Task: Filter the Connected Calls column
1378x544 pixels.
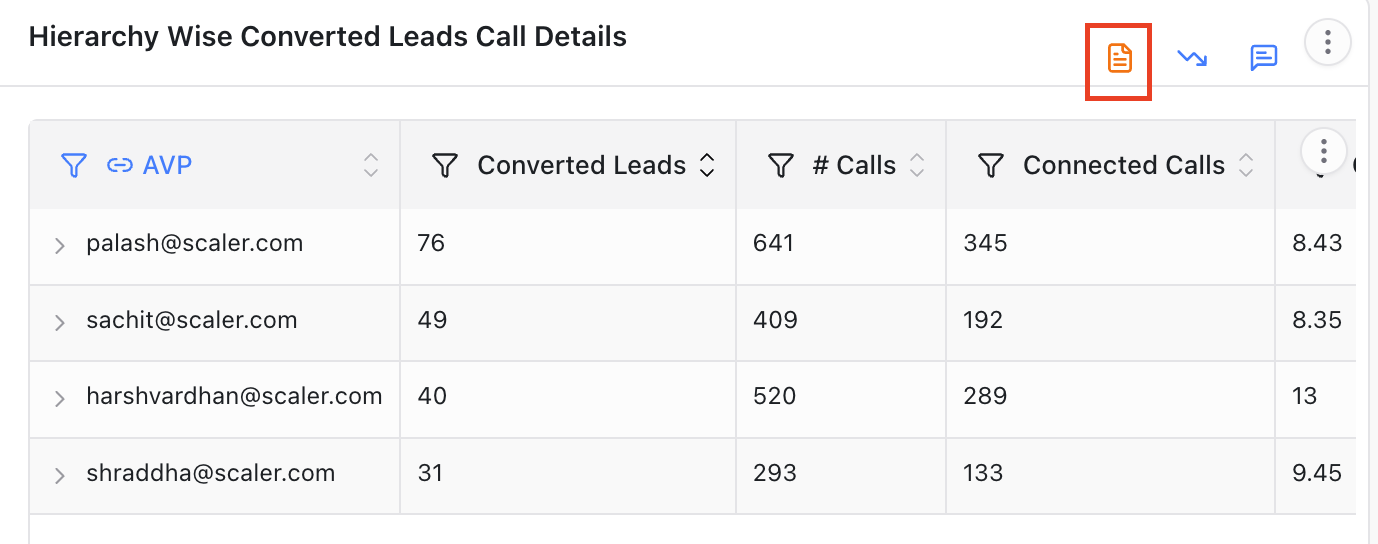Action: click(x=990, y=165)
